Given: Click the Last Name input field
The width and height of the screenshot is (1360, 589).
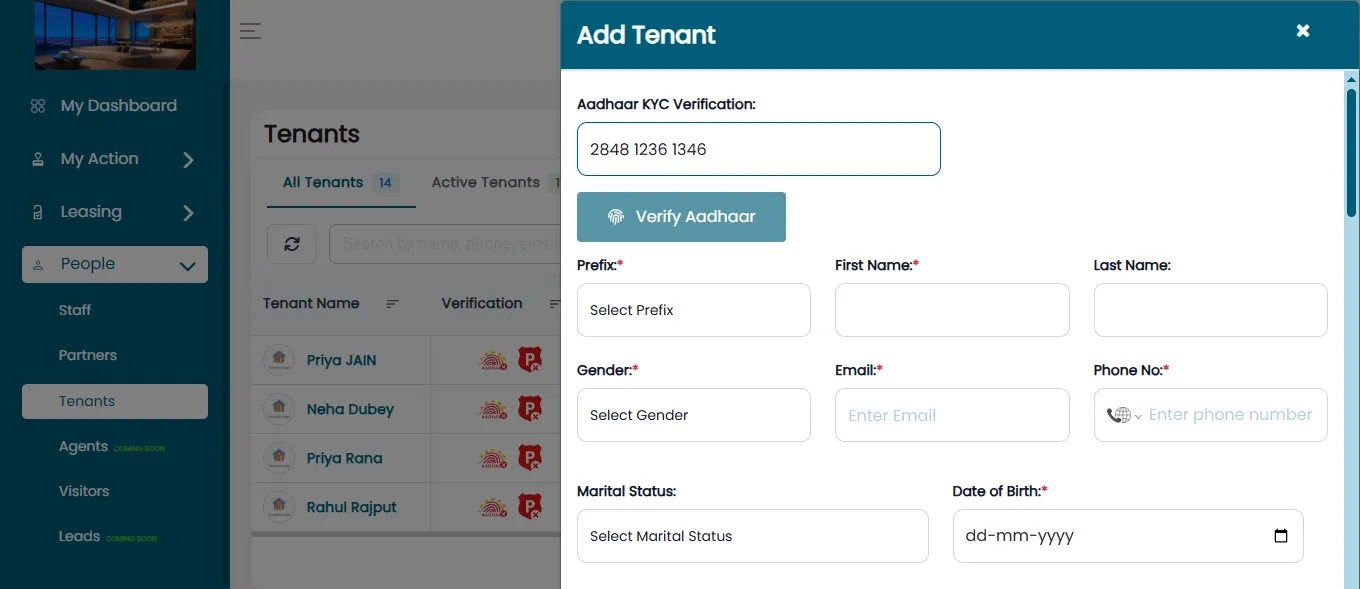Looking at the screenshot, I should [x=1211, y=310].
